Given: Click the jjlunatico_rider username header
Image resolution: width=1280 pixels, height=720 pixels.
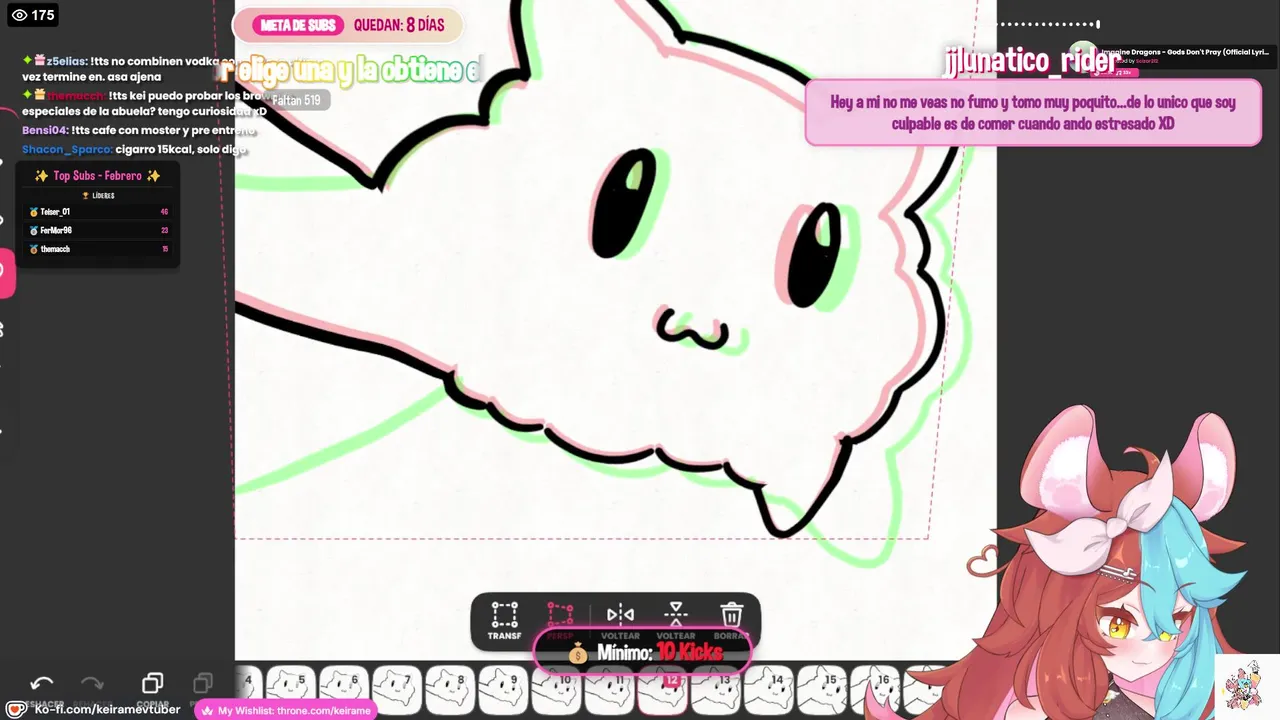Looking at the screenshot, I should click(1031, 62).
